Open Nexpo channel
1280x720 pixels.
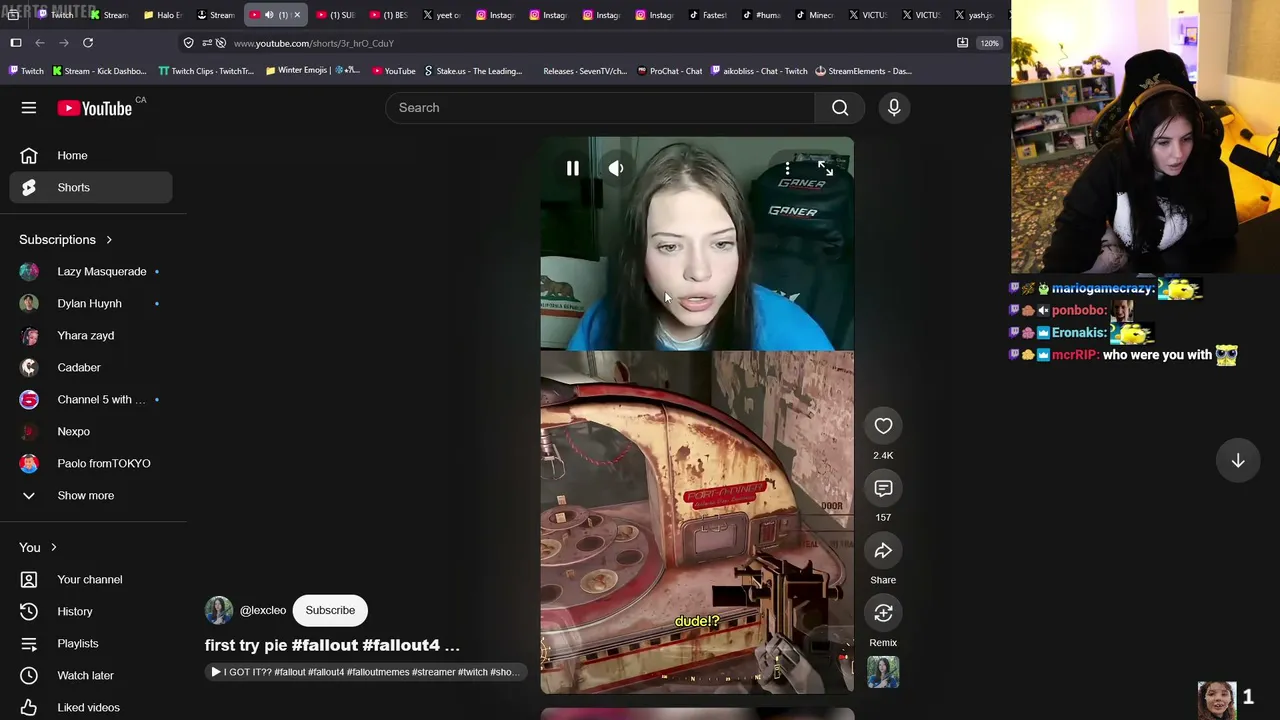click(x=91, y=432)
